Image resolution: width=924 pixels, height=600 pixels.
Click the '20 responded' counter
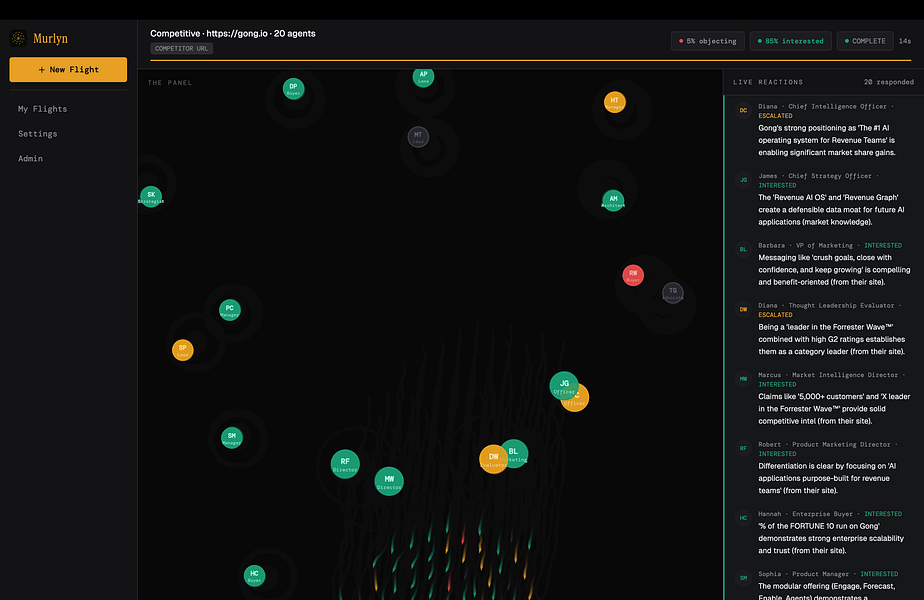coord(889,82)
